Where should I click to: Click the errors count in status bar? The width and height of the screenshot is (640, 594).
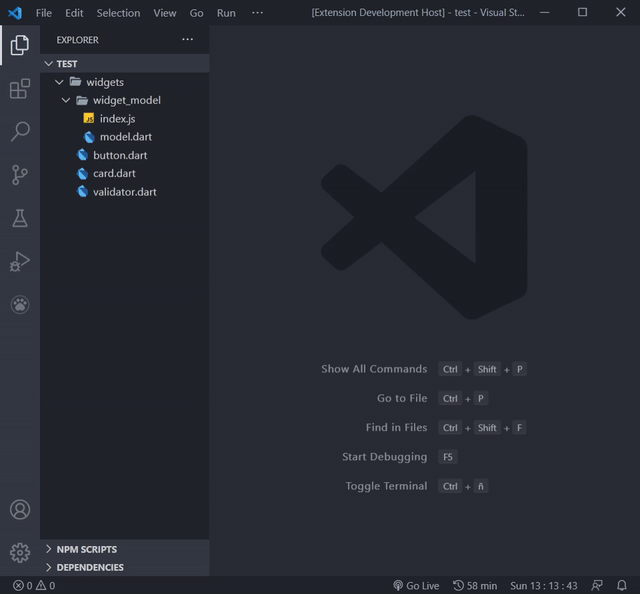point(22,586)
